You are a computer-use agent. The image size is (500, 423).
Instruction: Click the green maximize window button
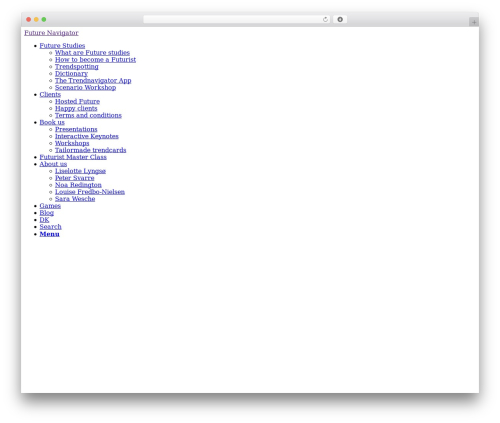(44, 19)
